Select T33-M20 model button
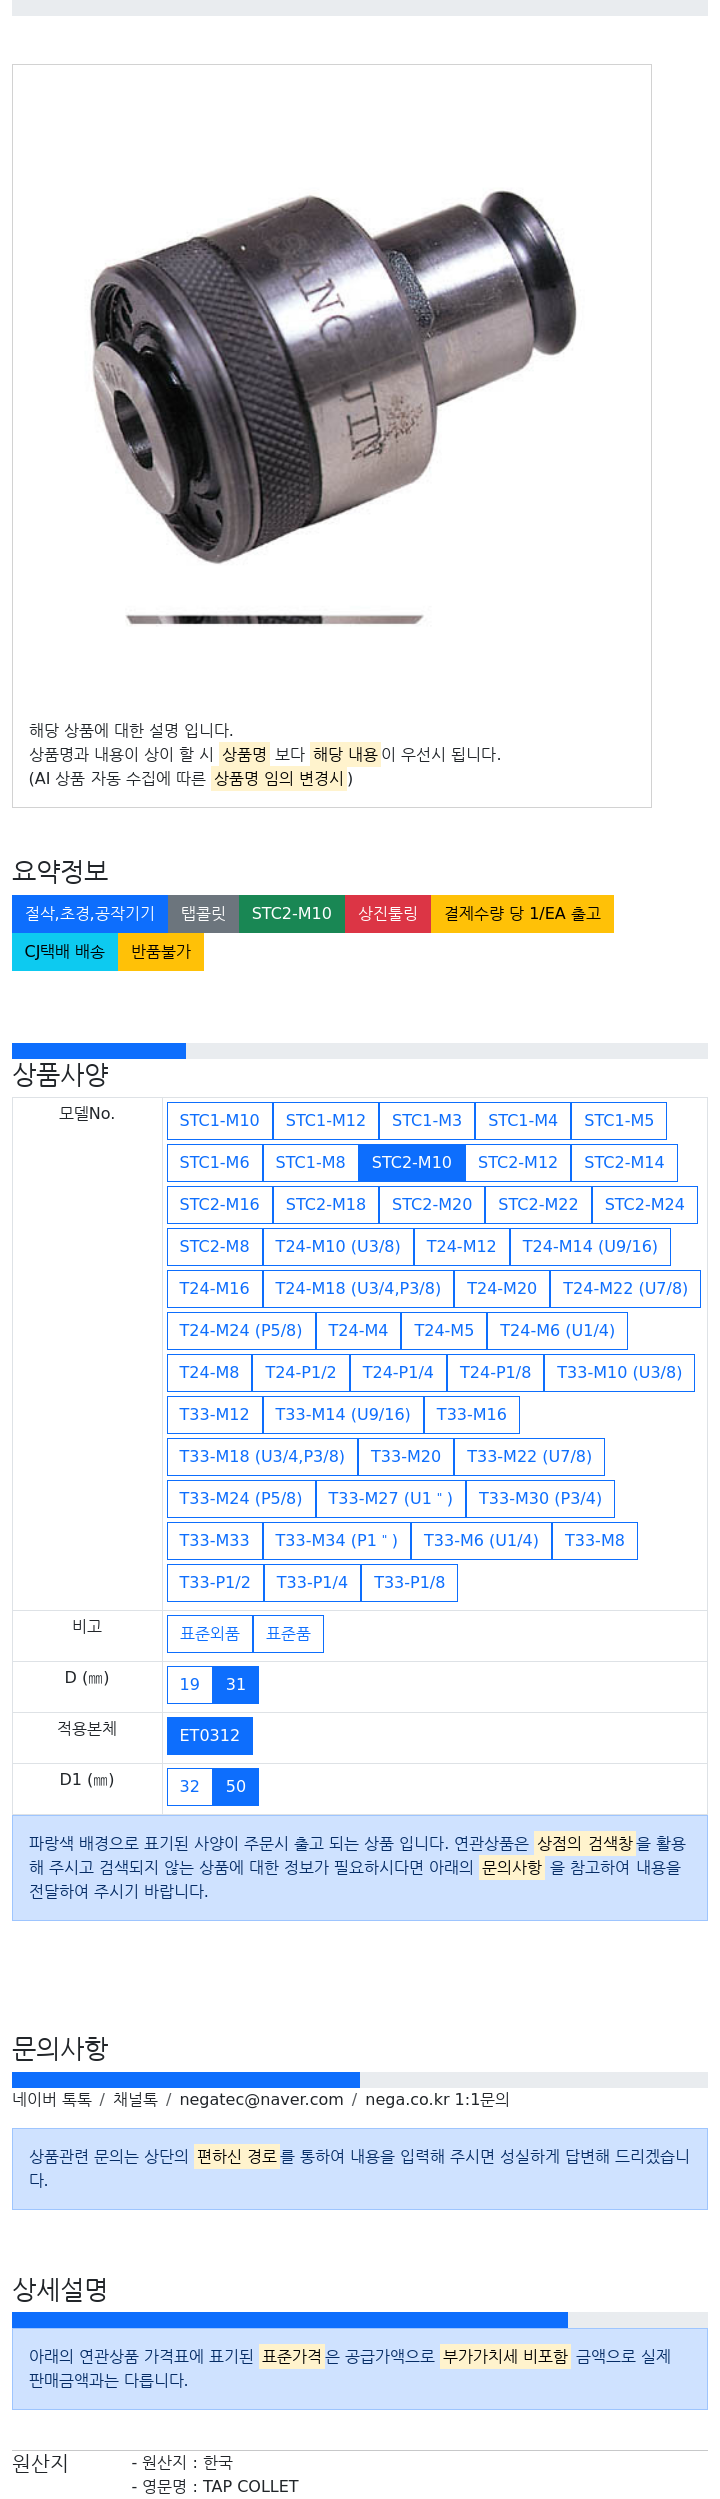This screenshot has width=720, height=2499. pos(405,1456)
